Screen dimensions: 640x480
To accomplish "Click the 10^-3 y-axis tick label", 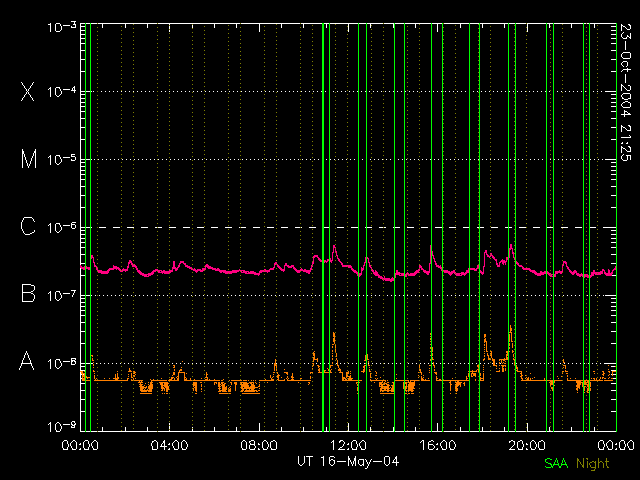I will click(x=62, y=27).
